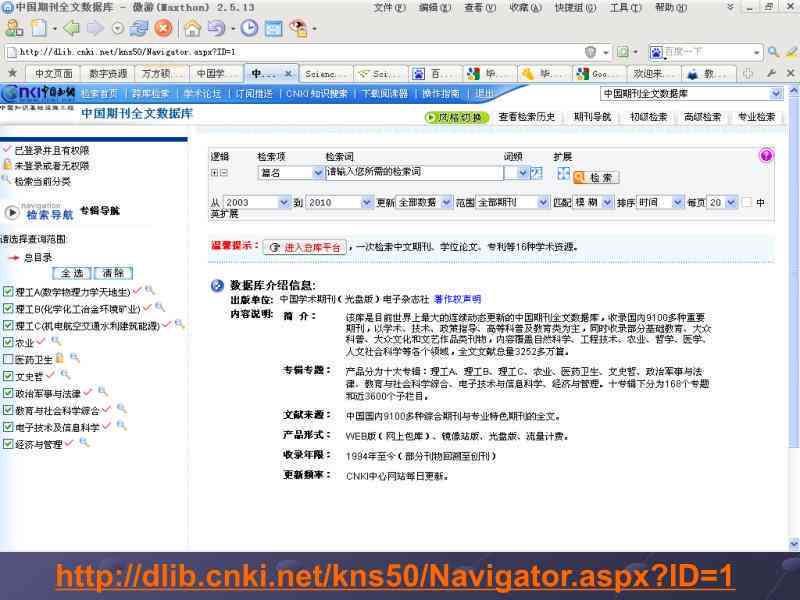Click the 期刊导航 link
800x600 pixels.
[x=592, y=117]
